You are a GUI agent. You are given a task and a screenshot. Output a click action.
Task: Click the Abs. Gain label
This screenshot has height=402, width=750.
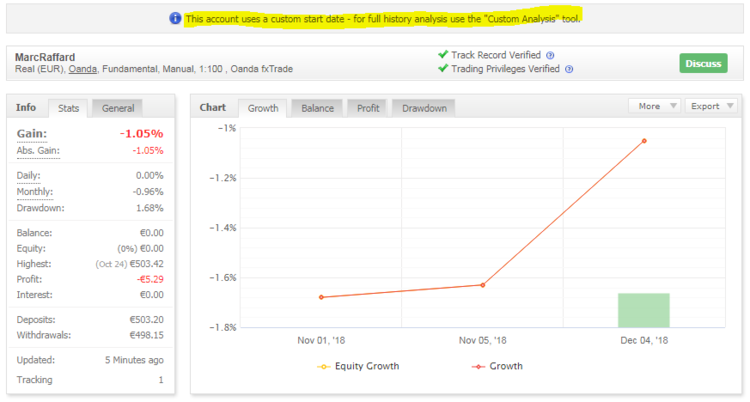point(38,151)
